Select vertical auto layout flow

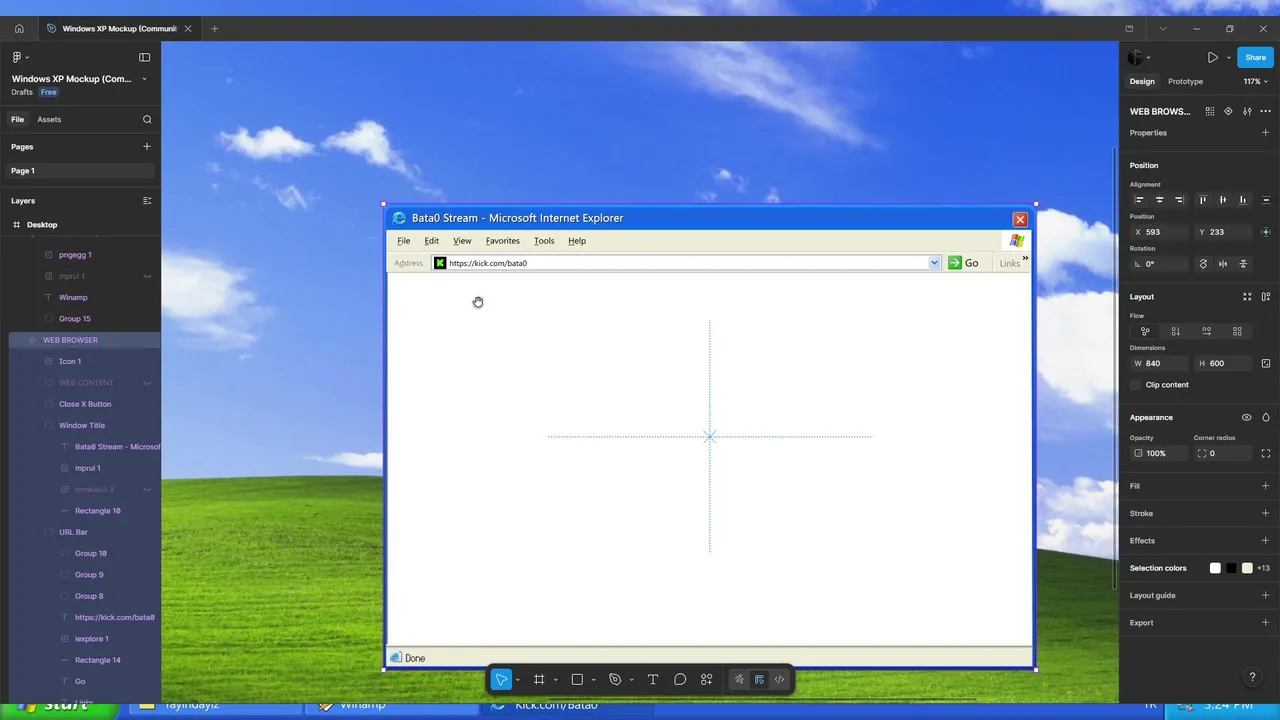click(1175, 331)
